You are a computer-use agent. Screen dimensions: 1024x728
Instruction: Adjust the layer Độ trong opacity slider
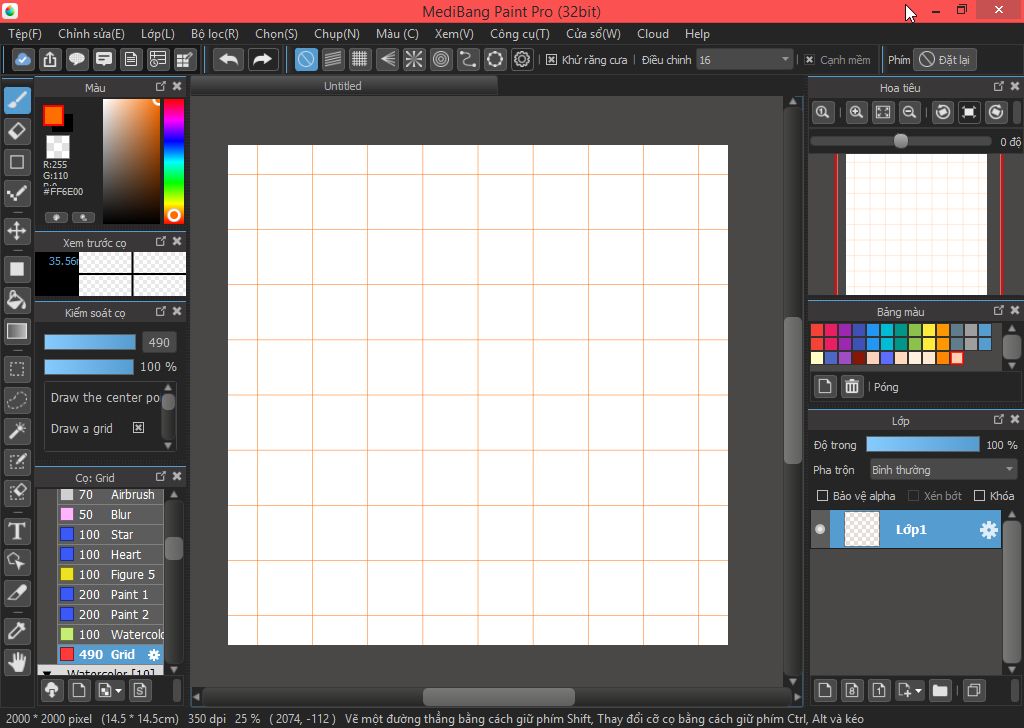click(923, 445)
